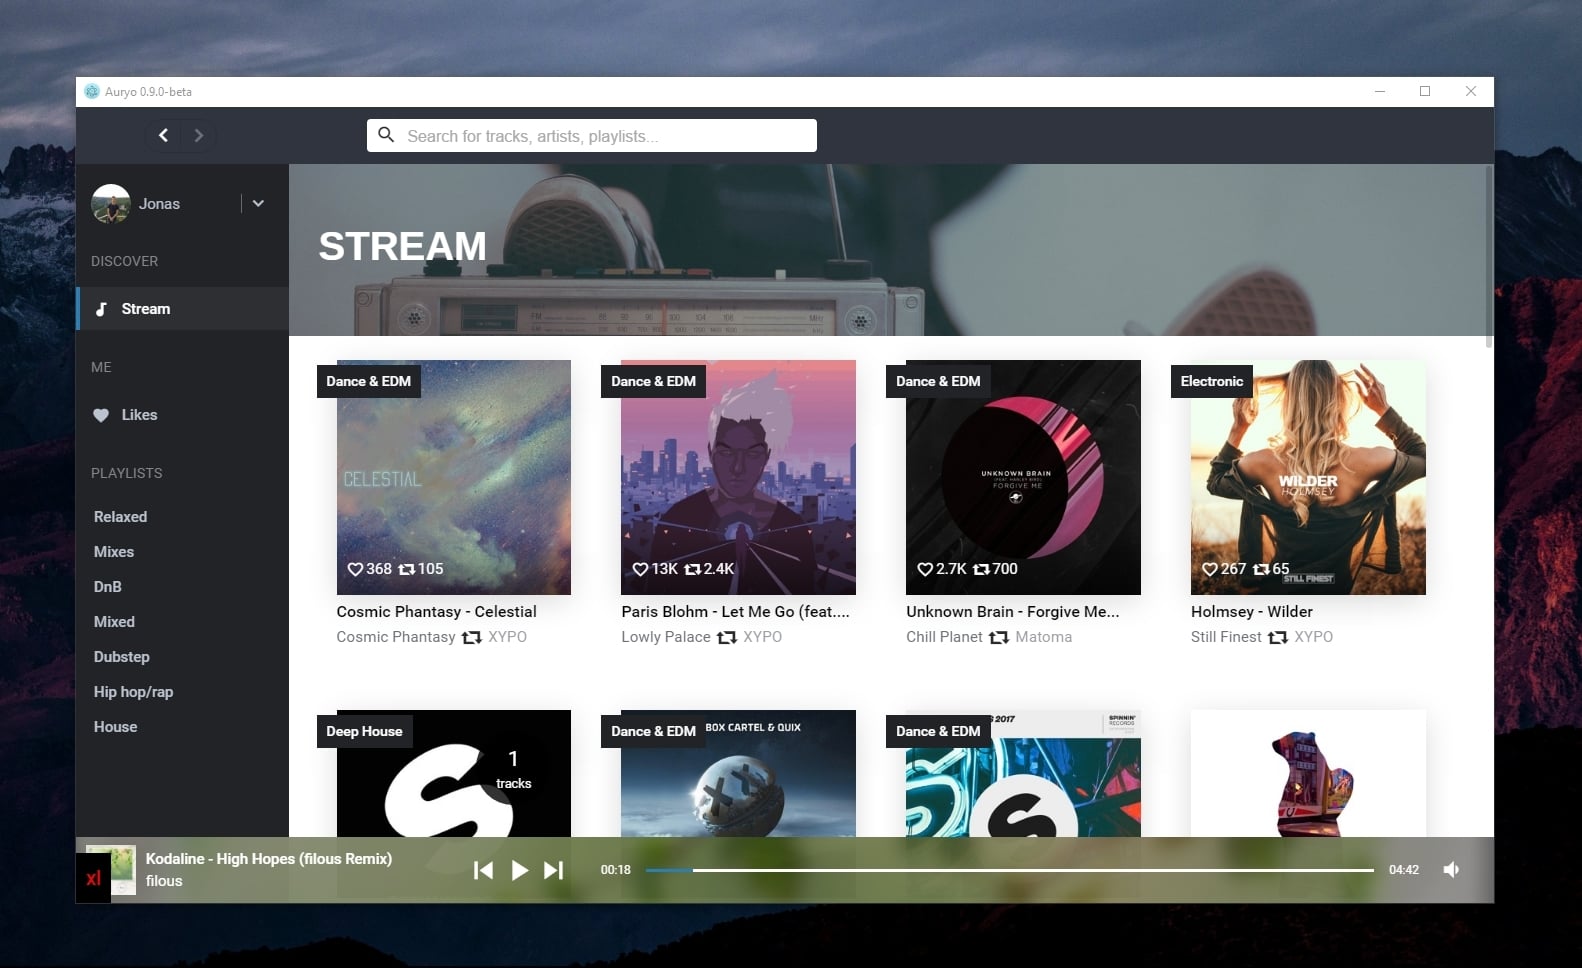
Task: Maximize the Auryo window
Action: click(1425, 91)
